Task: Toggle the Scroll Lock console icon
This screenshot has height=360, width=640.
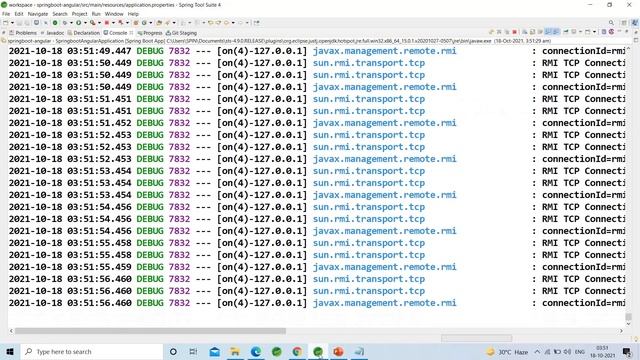Action: point(532,32)
